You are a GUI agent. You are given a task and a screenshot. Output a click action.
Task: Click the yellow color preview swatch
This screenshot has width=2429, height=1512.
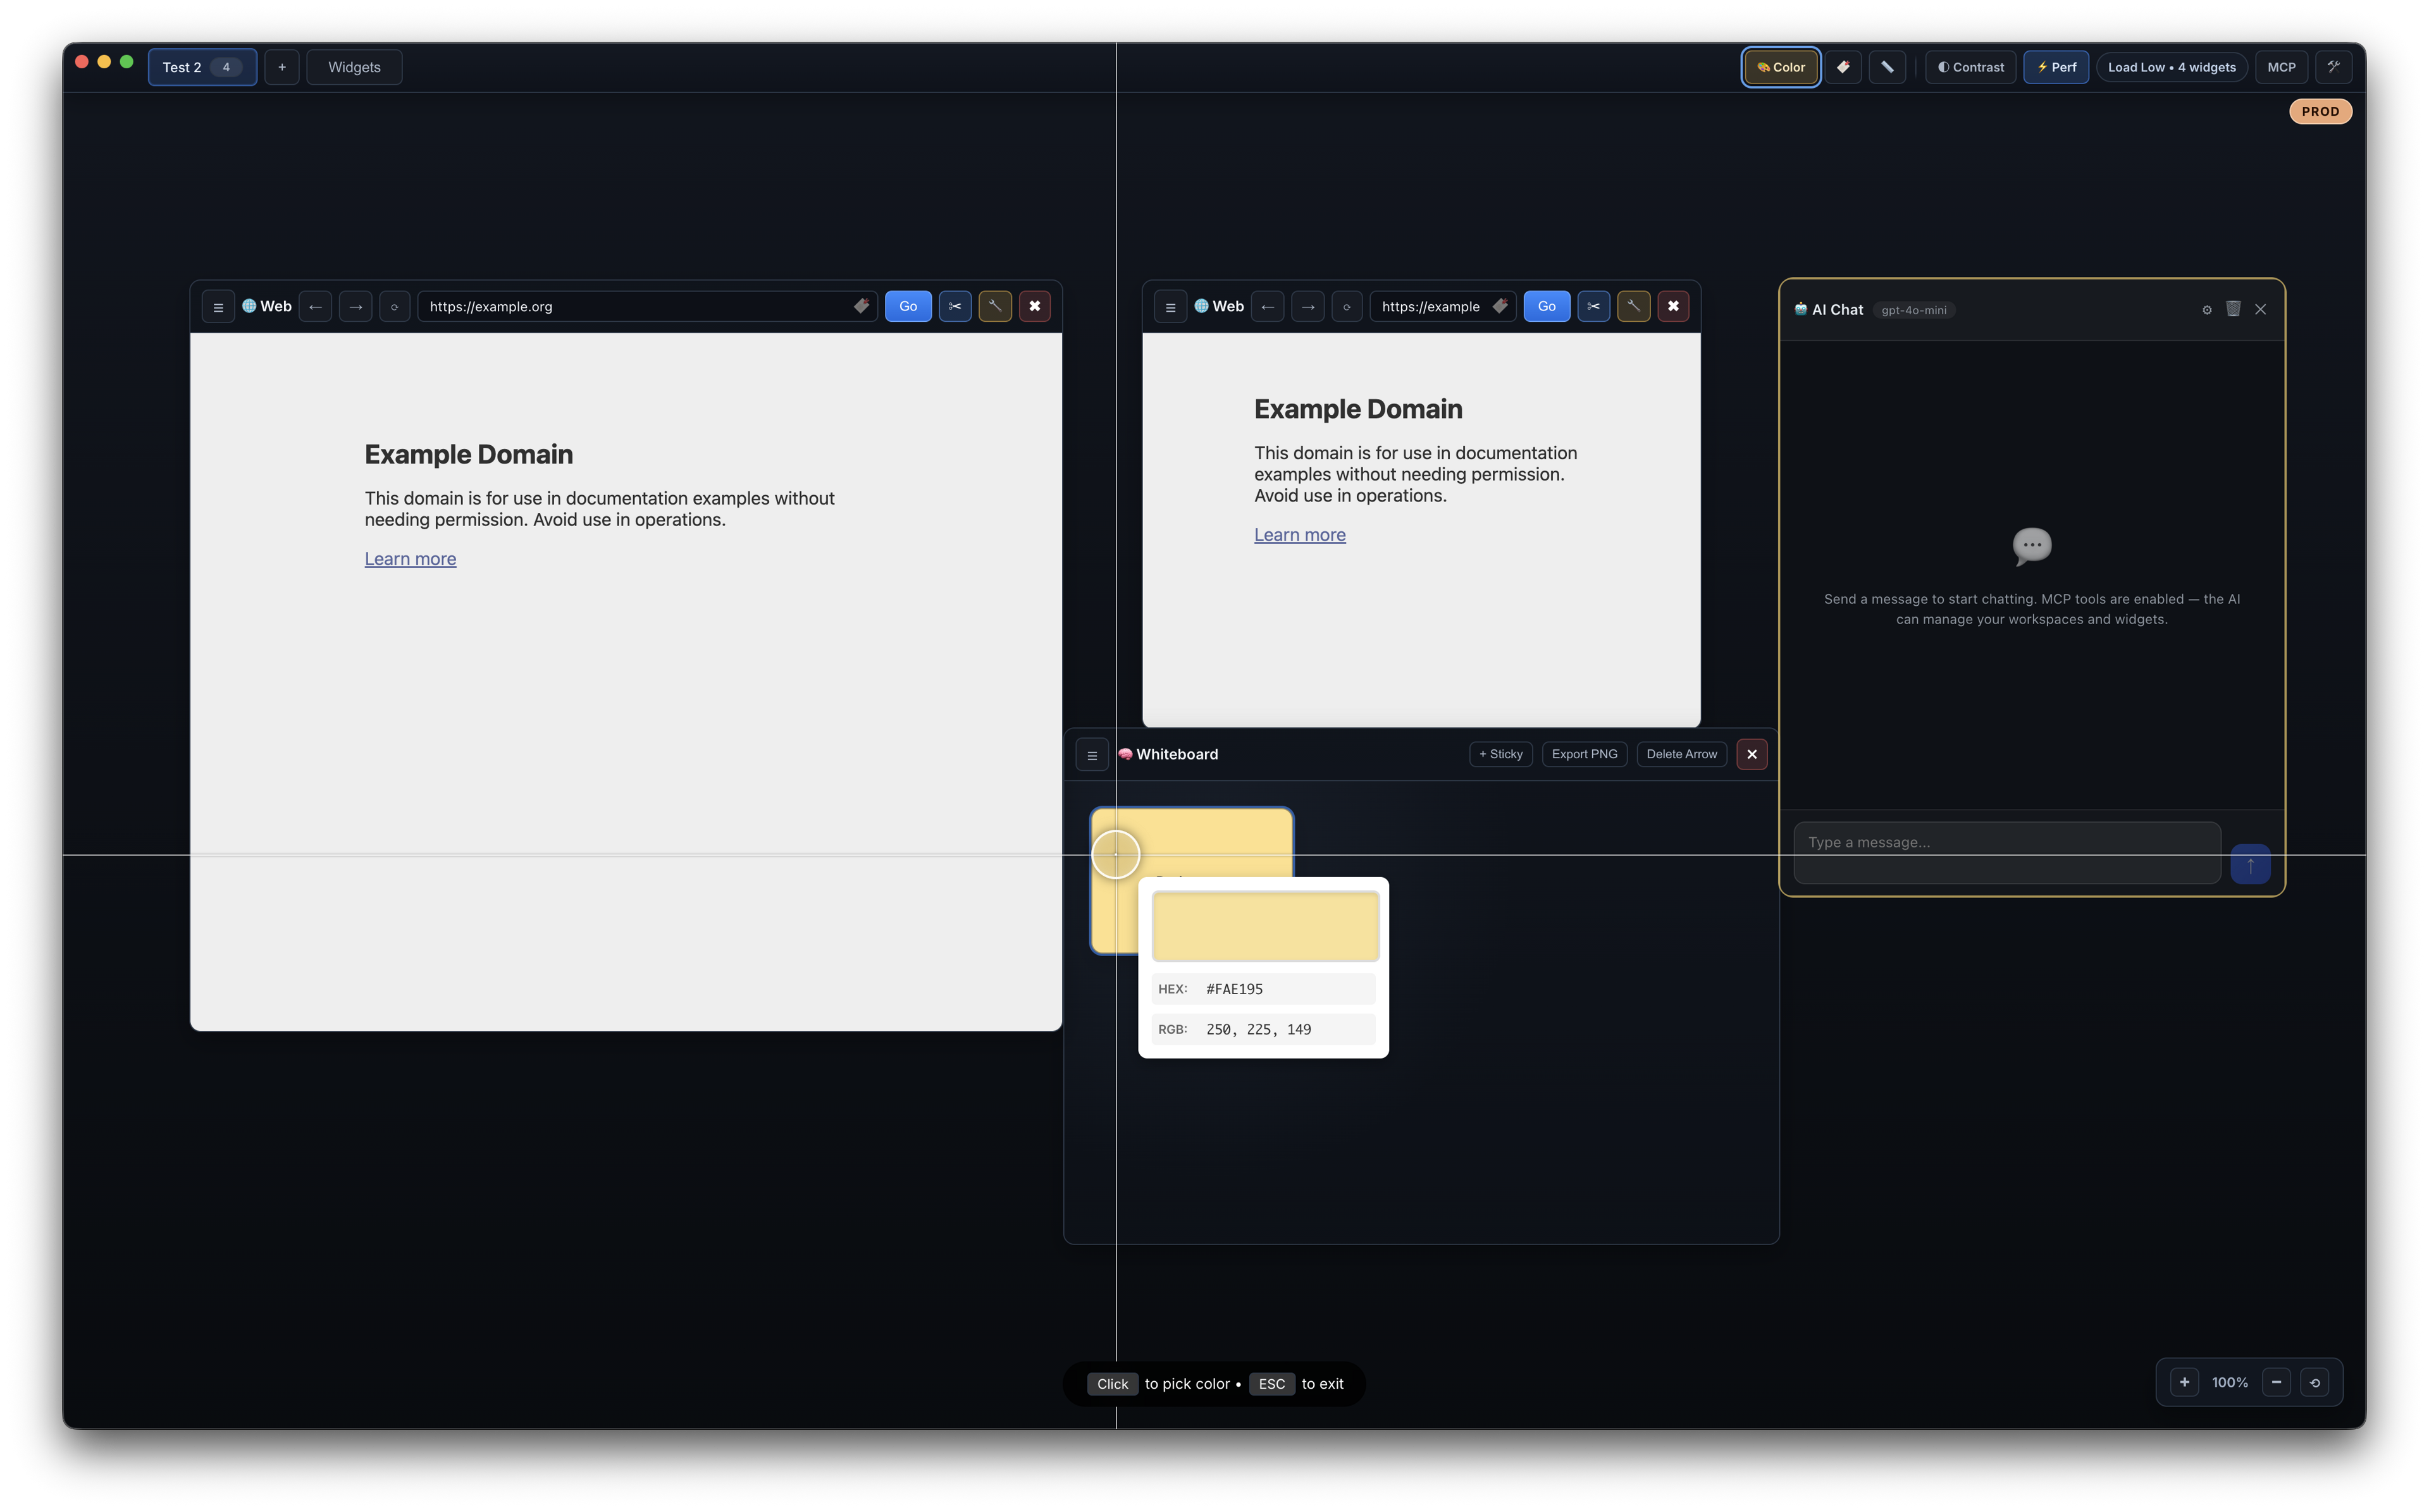coord(1265,926)
